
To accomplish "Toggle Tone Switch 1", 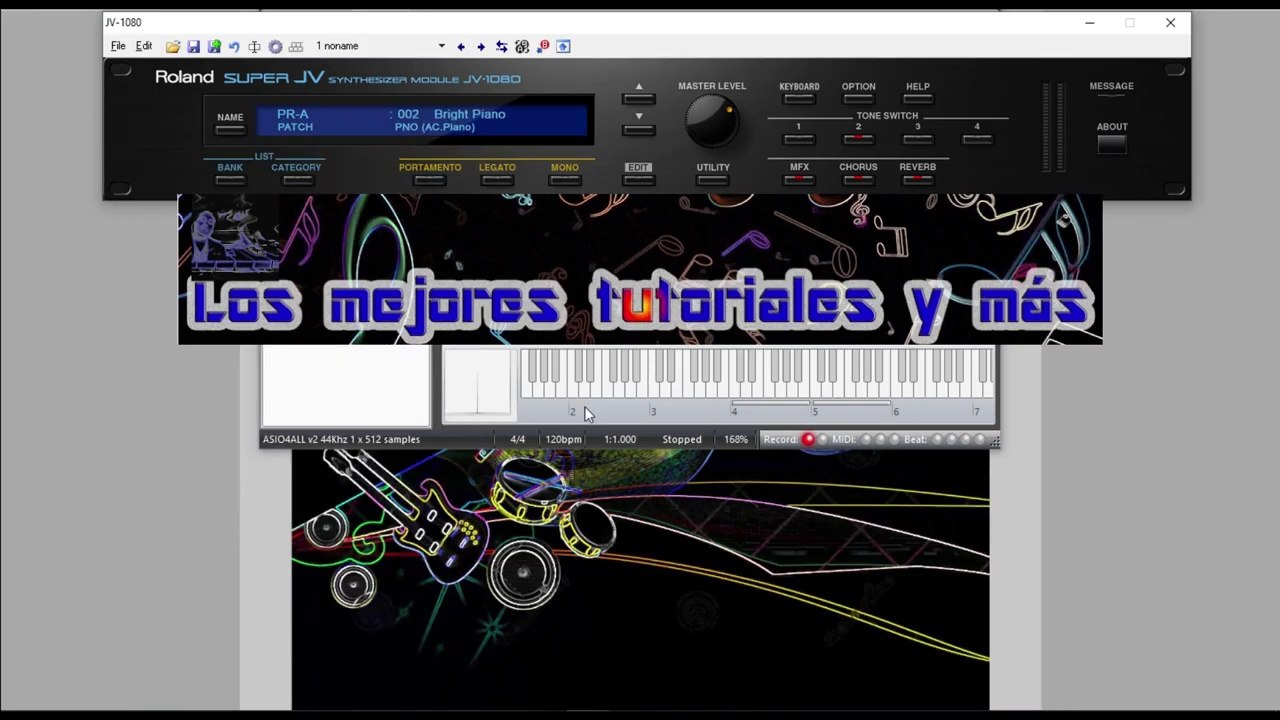I will click(799, 139).
